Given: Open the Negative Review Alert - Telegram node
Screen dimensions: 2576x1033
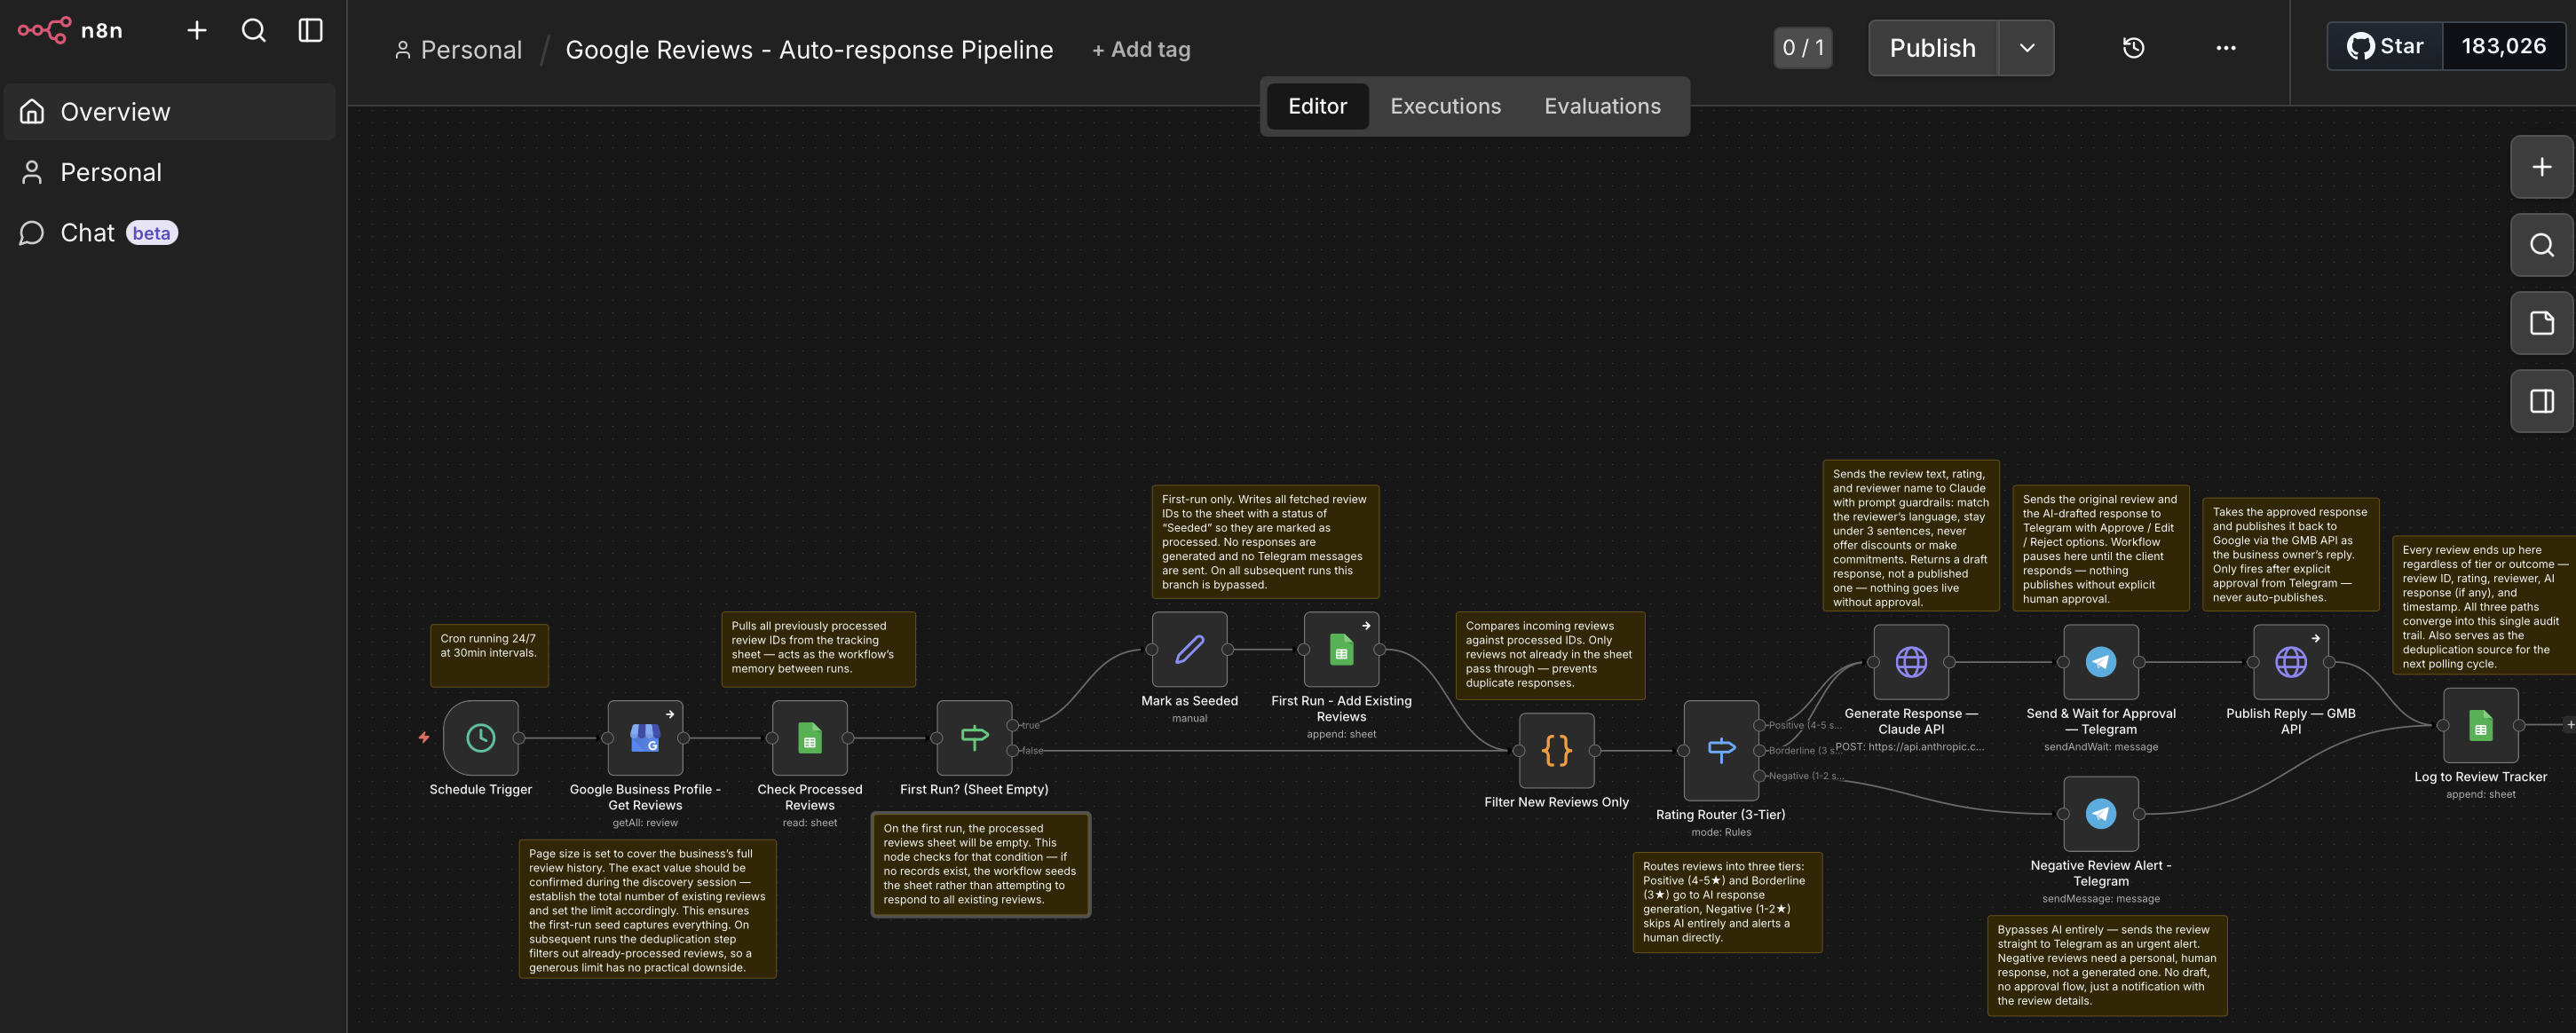Looking at the screenshot, I should coord(2100,813).
